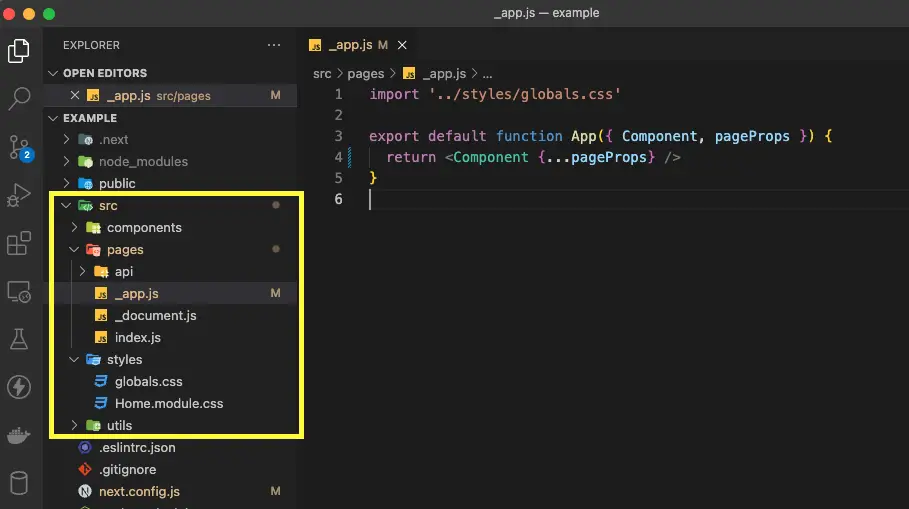Click breadcrumb ellipsis symbol segment
Viewport: 909px width, 509px height.
click(x=488, y=74)
